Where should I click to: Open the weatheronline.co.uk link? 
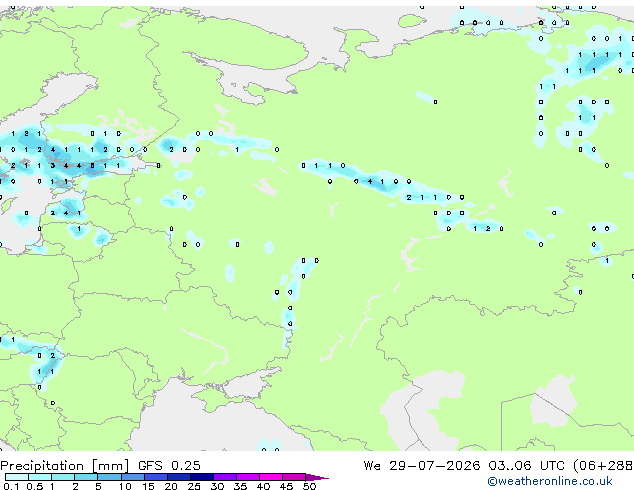point(550,481)
